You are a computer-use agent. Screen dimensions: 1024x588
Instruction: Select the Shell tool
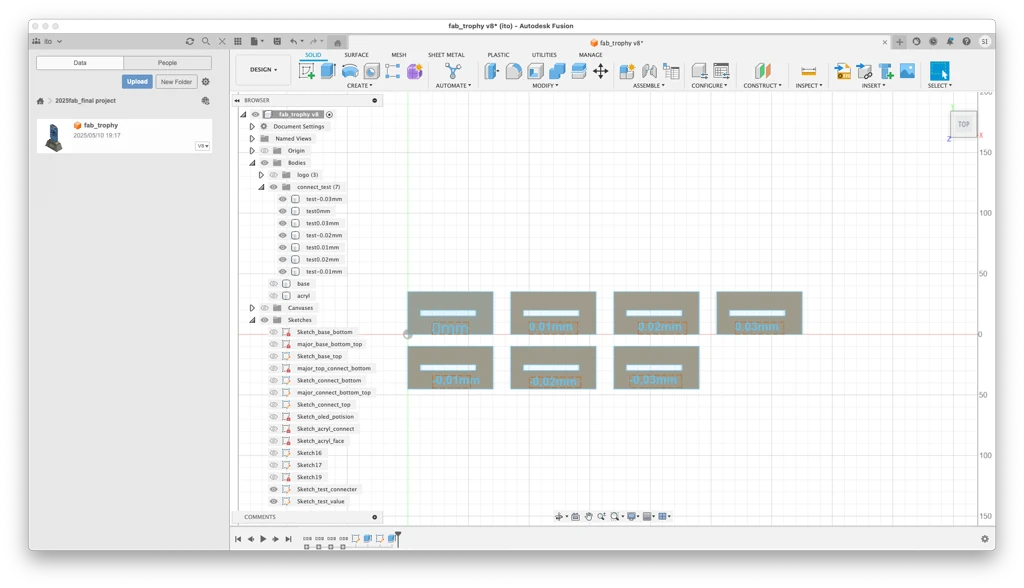click(536, 71)
